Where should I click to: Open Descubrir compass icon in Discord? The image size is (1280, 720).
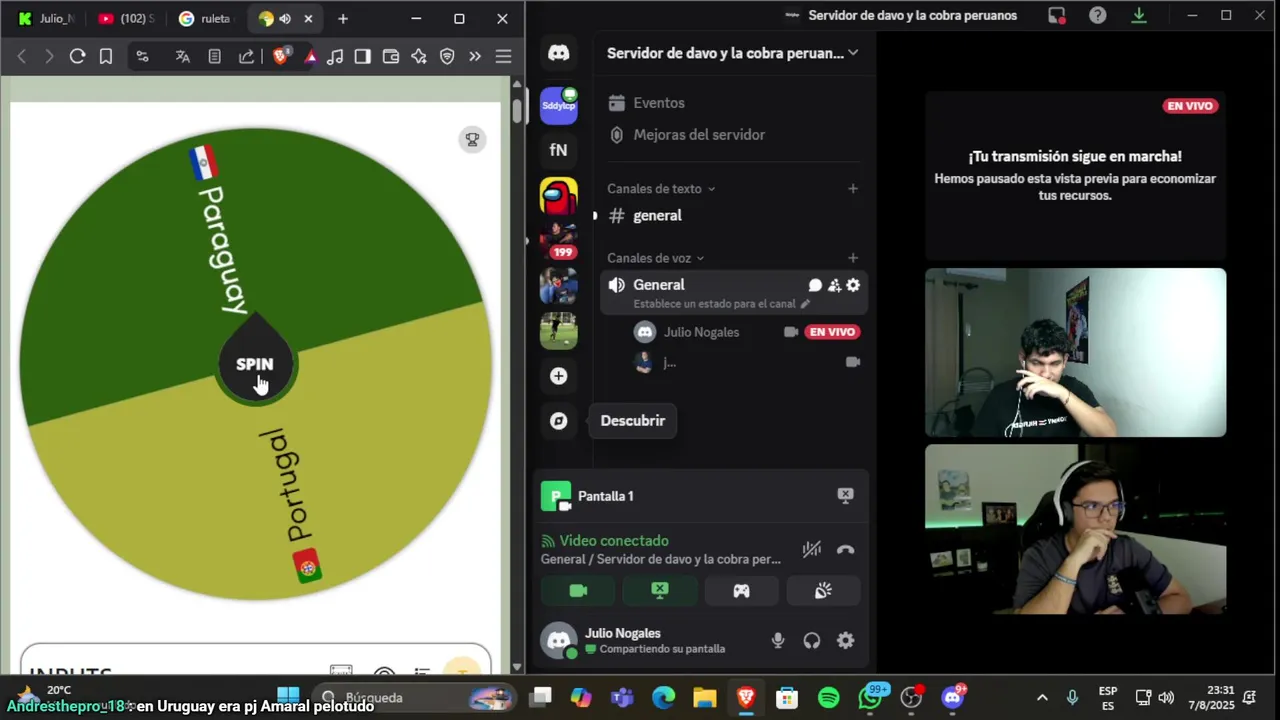(x=559, y=421)
